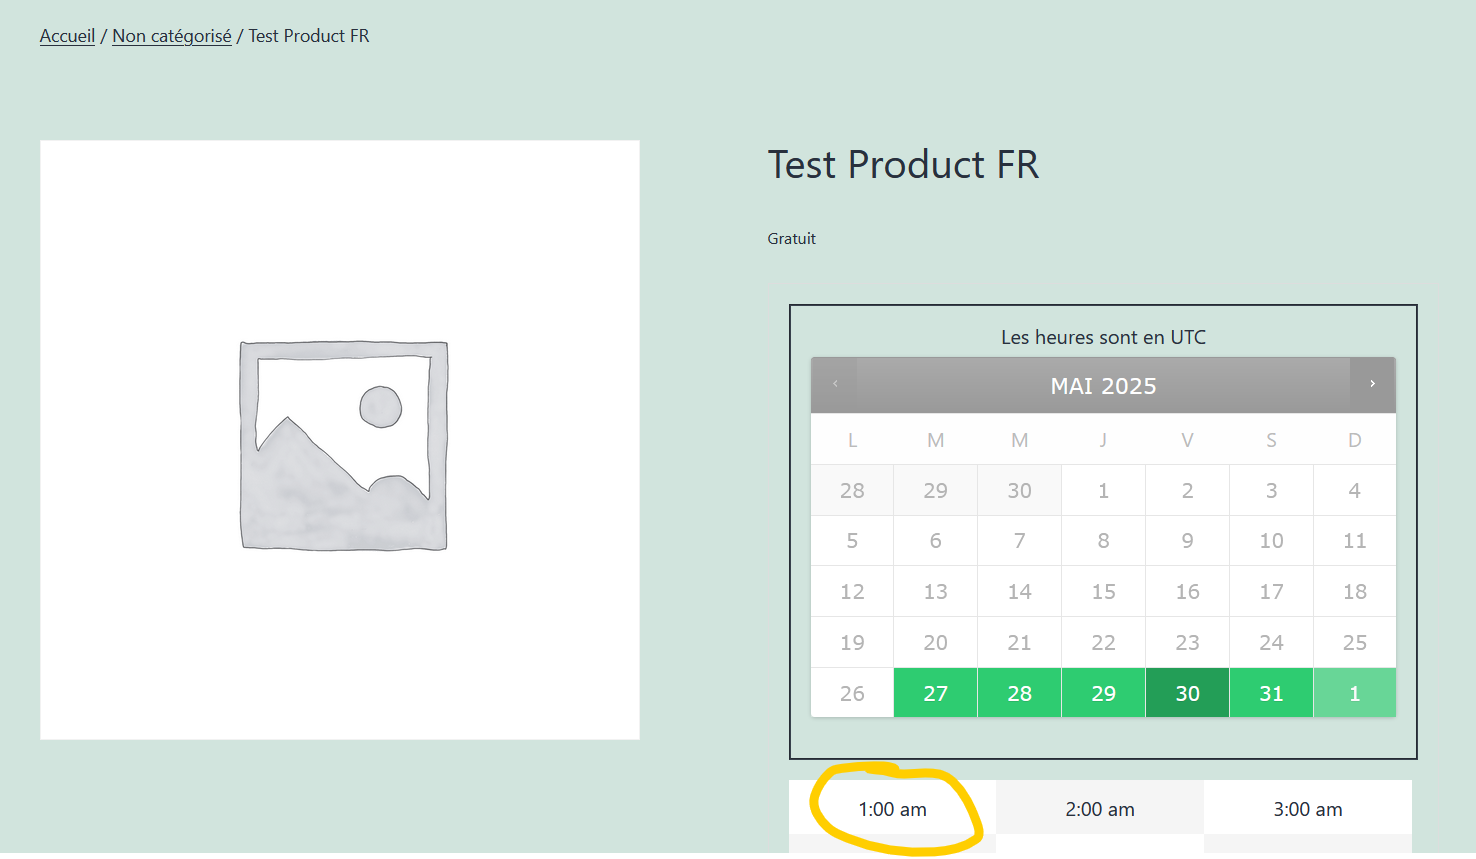Click disabled date 18 in the calendar
Image resolution: width=1476 pixels, height=859 pixels.
pyautogui.click(x=1355, y=591)
